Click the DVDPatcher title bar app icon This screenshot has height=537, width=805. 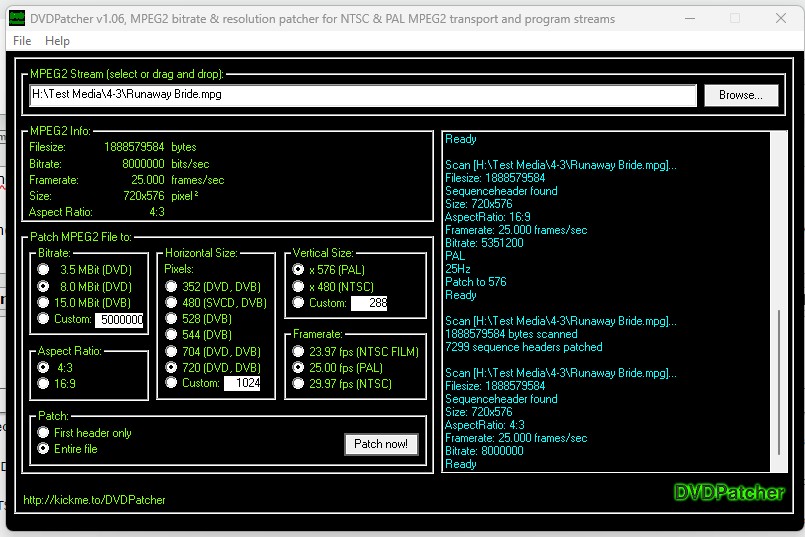(17, 18)
